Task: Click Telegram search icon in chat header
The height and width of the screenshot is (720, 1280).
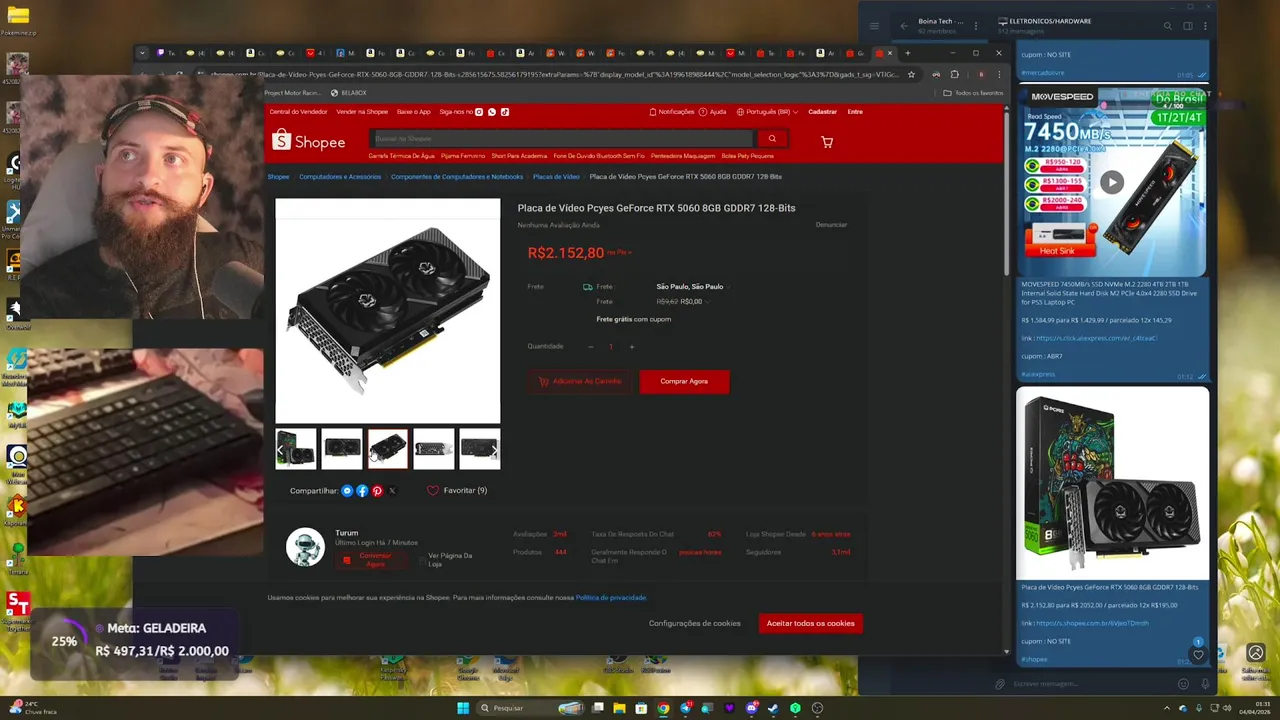Action: point(1167,26)
